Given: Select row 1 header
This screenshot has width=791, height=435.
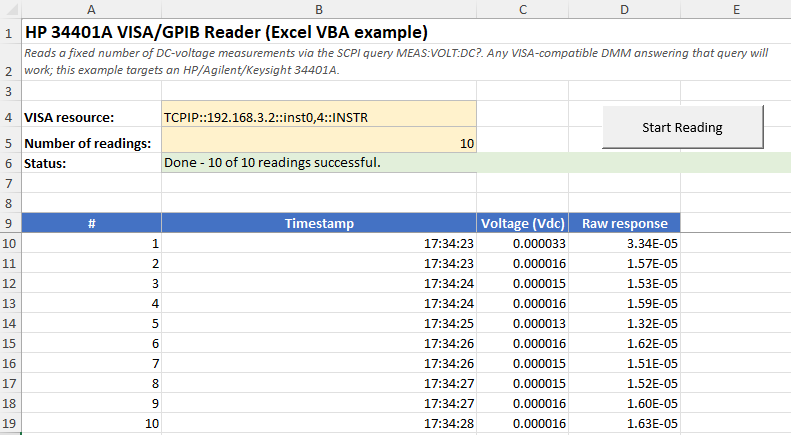Looking at the screenshot, I should [x=10, y=32].
